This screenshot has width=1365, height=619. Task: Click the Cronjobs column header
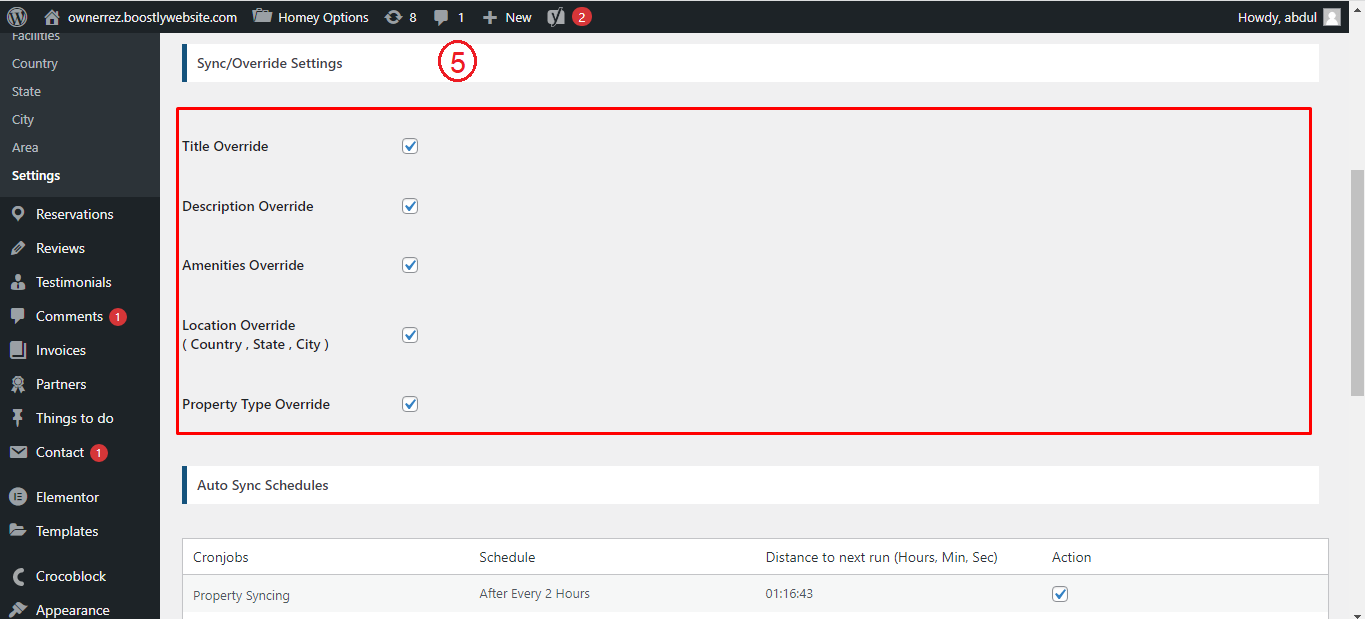click(x=220, y=557)
